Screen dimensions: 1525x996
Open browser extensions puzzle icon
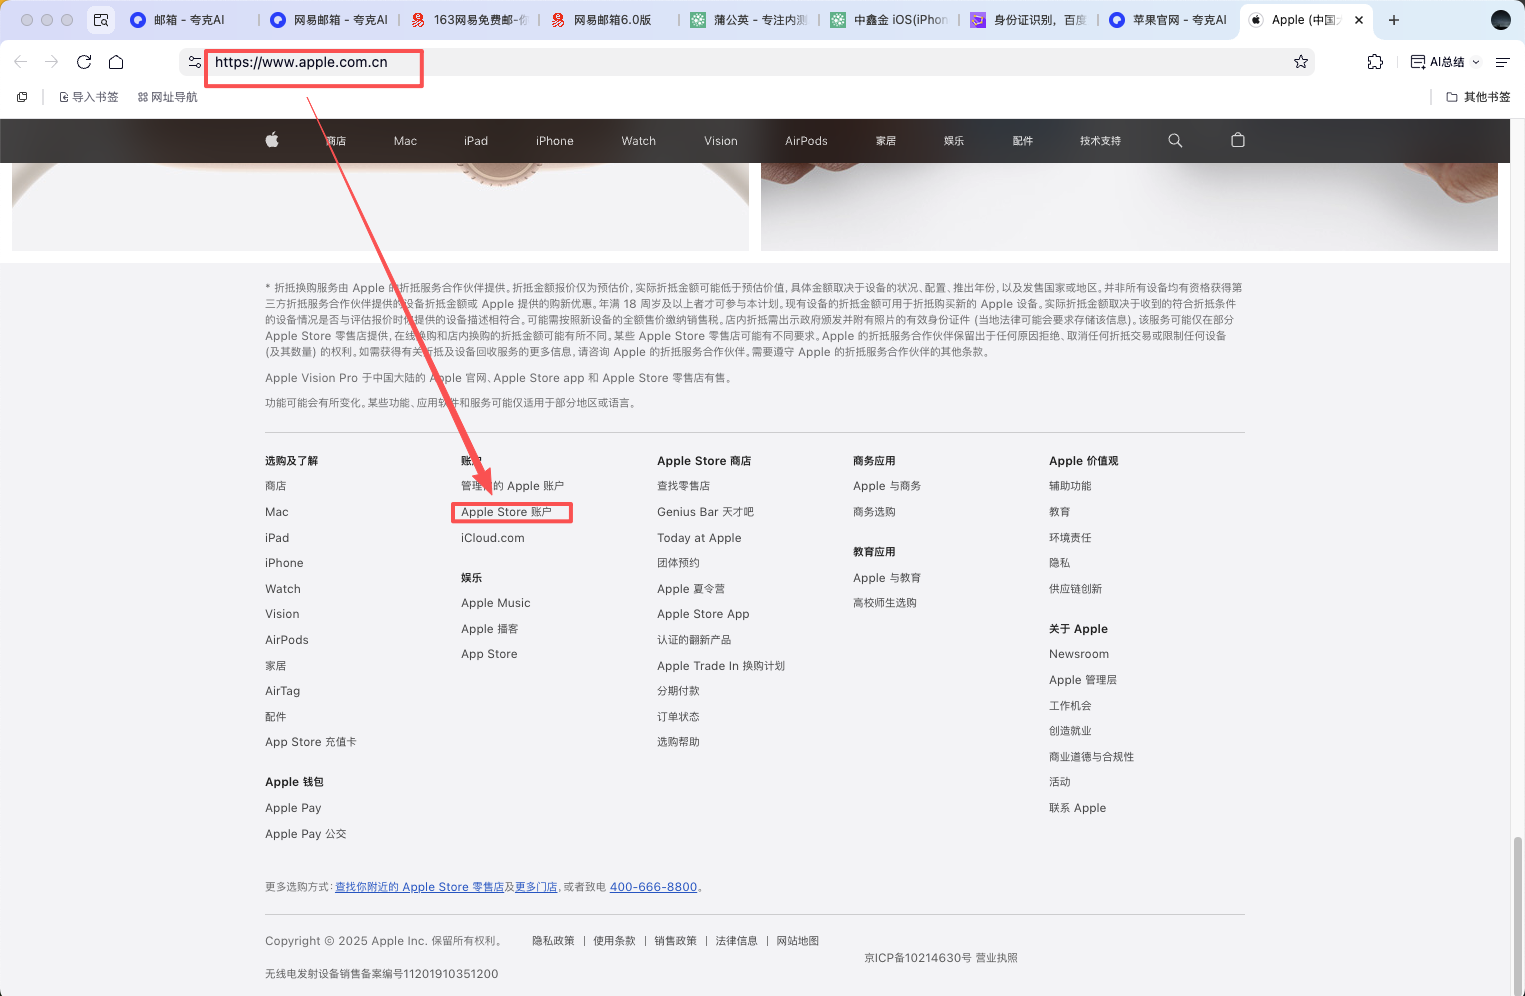pyautogui.click(x=1375, y=62)
